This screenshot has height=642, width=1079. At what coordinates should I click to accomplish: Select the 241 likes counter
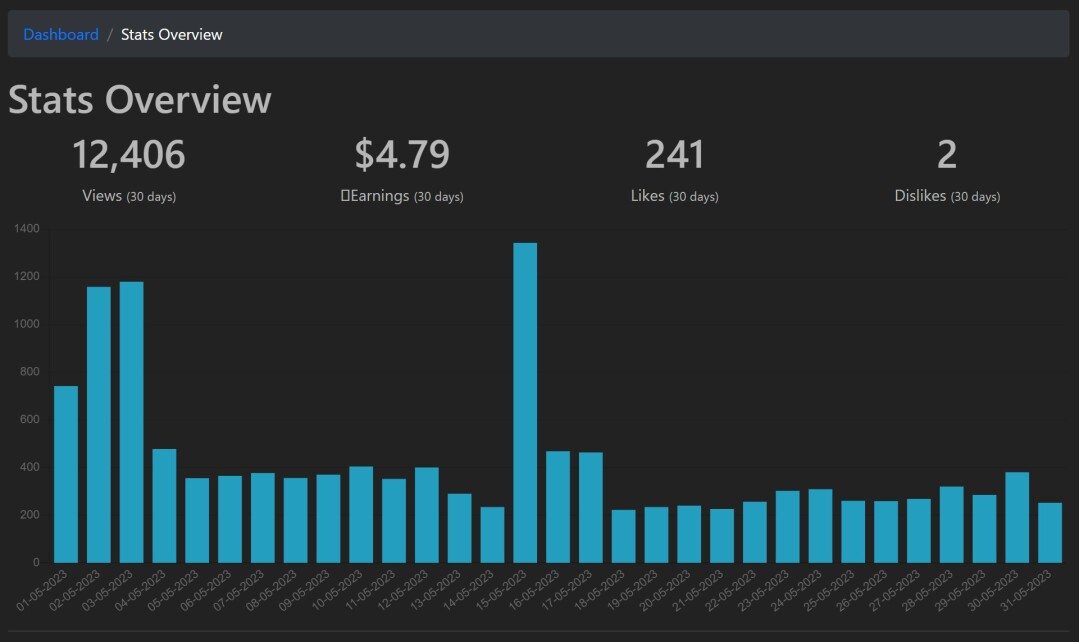674,154
